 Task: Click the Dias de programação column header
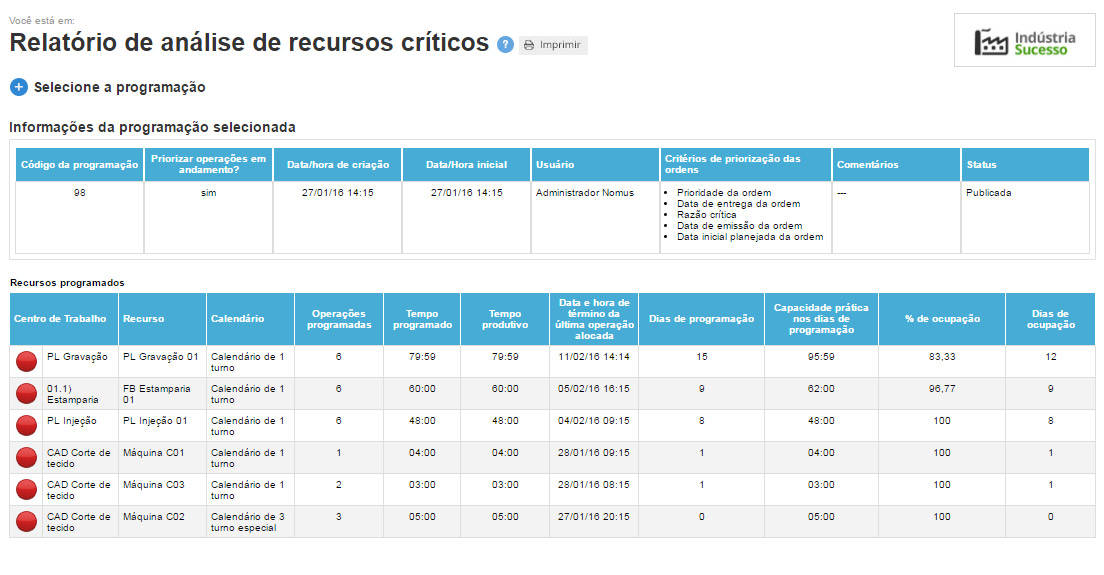[x=701, y=319]
